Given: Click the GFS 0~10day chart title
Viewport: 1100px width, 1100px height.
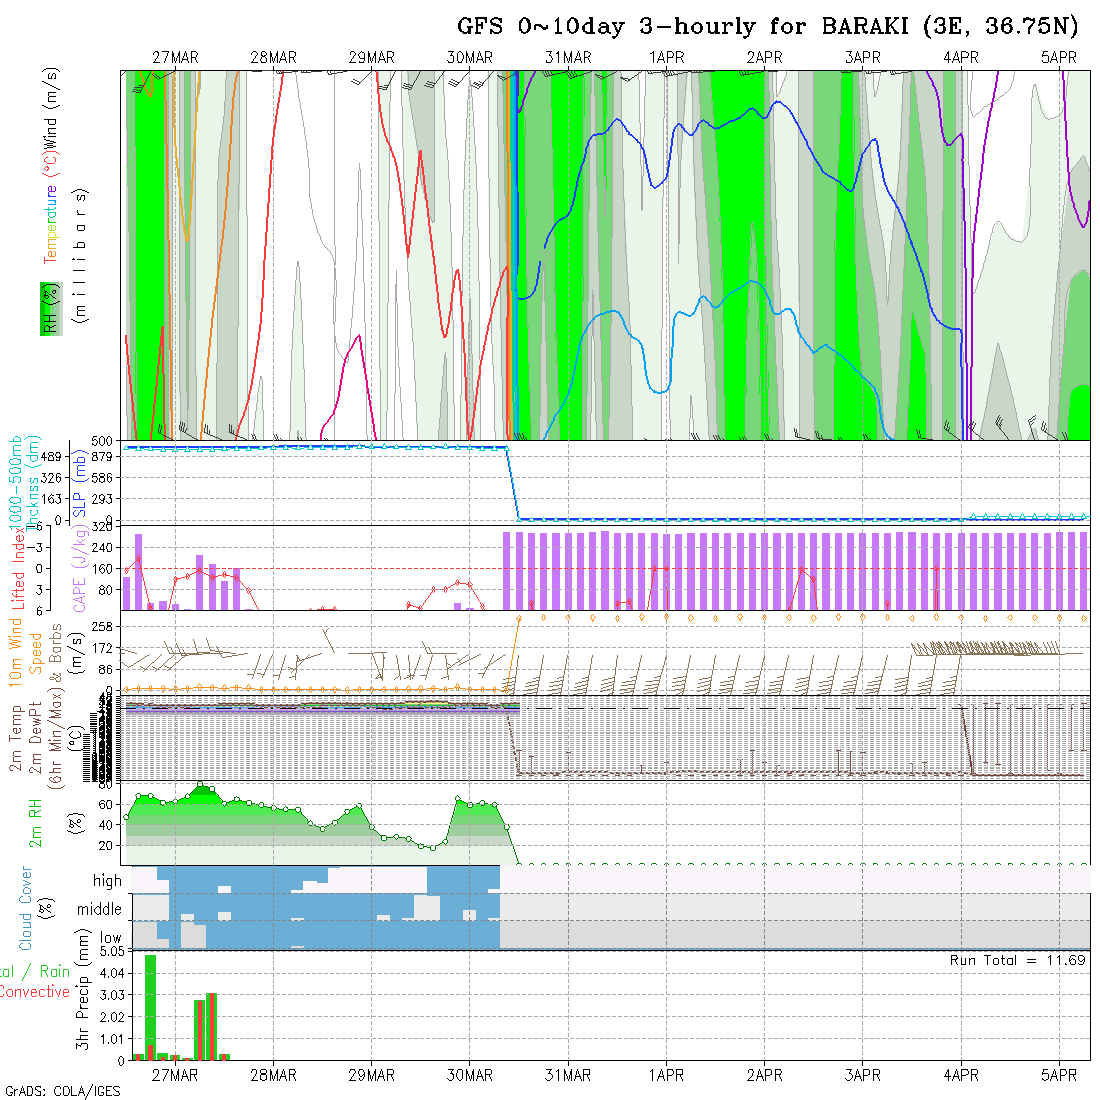Looking at the screenshot, I should coord(767,27).
